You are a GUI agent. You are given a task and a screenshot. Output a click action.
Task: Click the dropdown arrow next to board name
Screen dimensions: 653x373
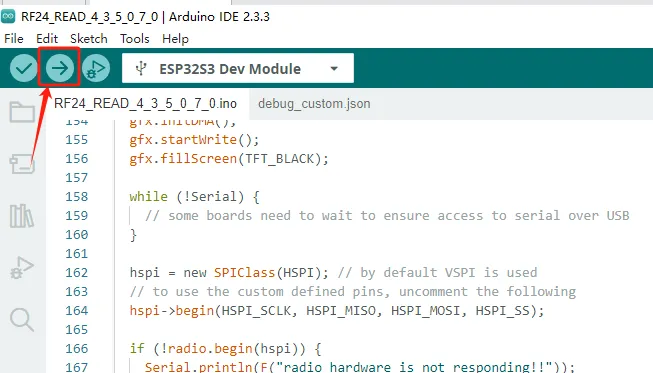(x=334, y=69)
